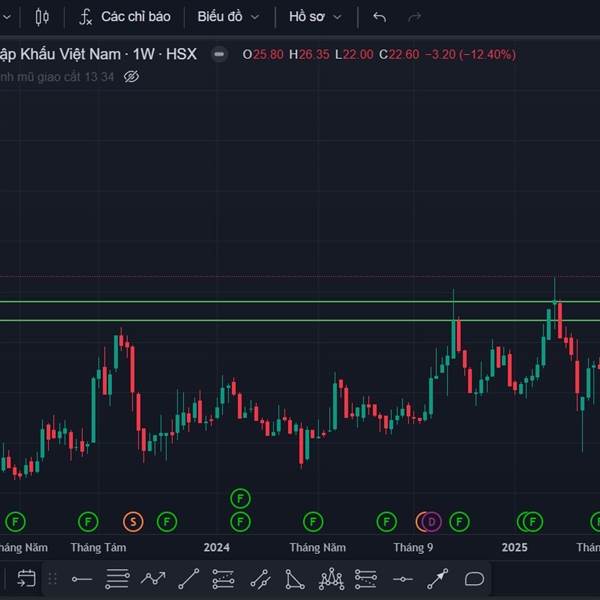Select the rounded shape lasso tool
This screenshot has width=600, height=600.
coord(474,579)
